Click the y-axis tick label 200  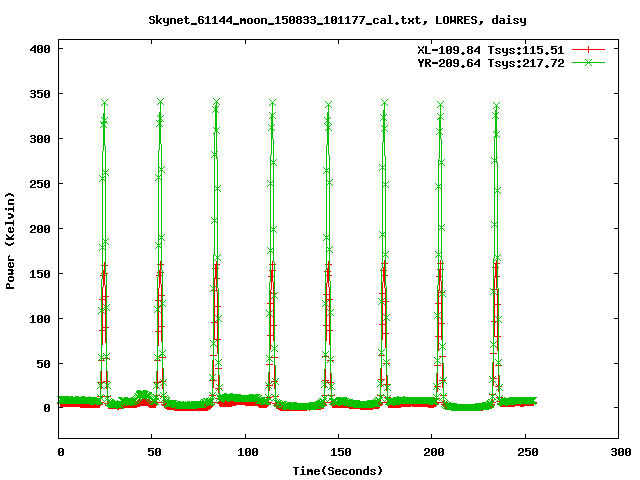[x=40, y=229]
